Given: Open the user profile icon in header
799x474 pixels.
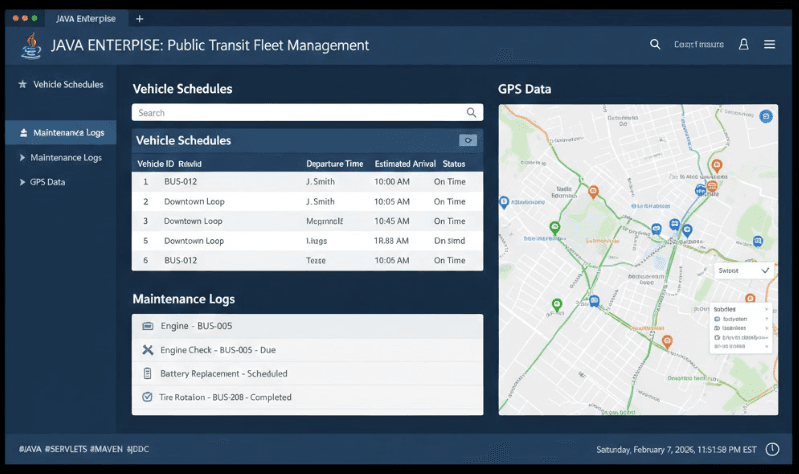Looking at the screenshot, I should (743, 44).
